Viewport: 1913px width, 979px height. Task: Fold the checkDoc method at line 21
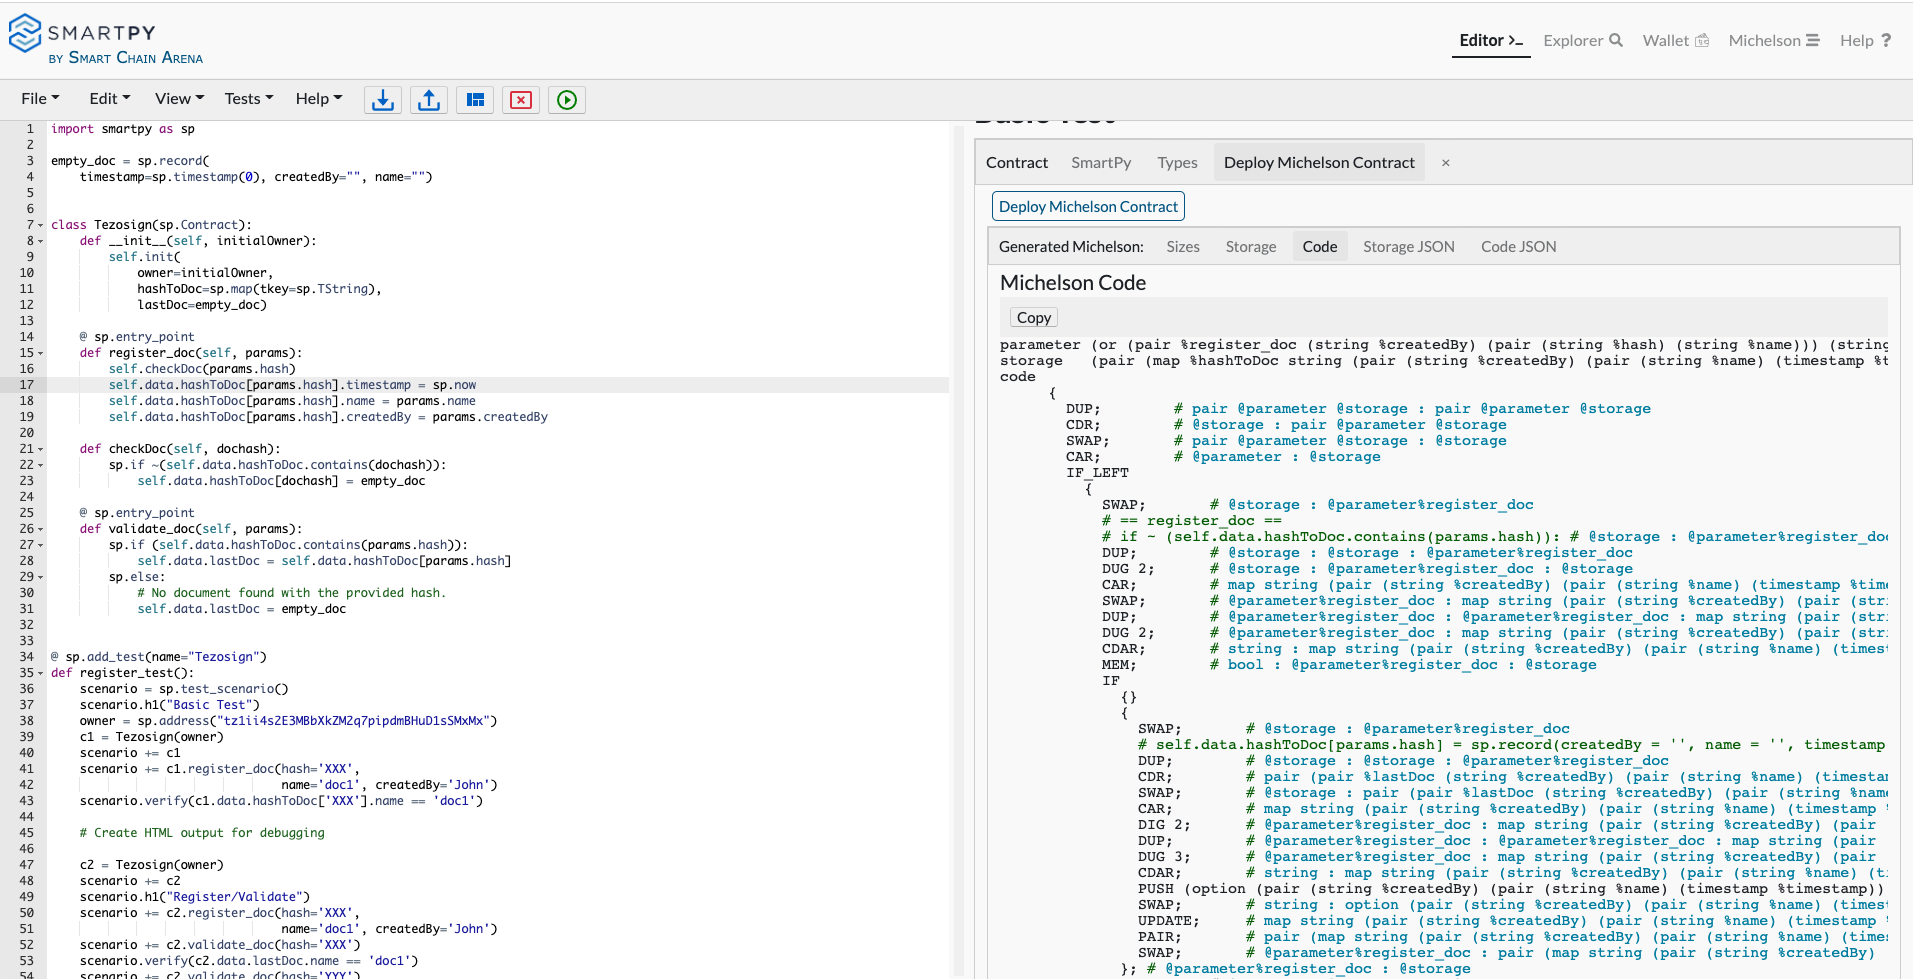click(41, 450)
